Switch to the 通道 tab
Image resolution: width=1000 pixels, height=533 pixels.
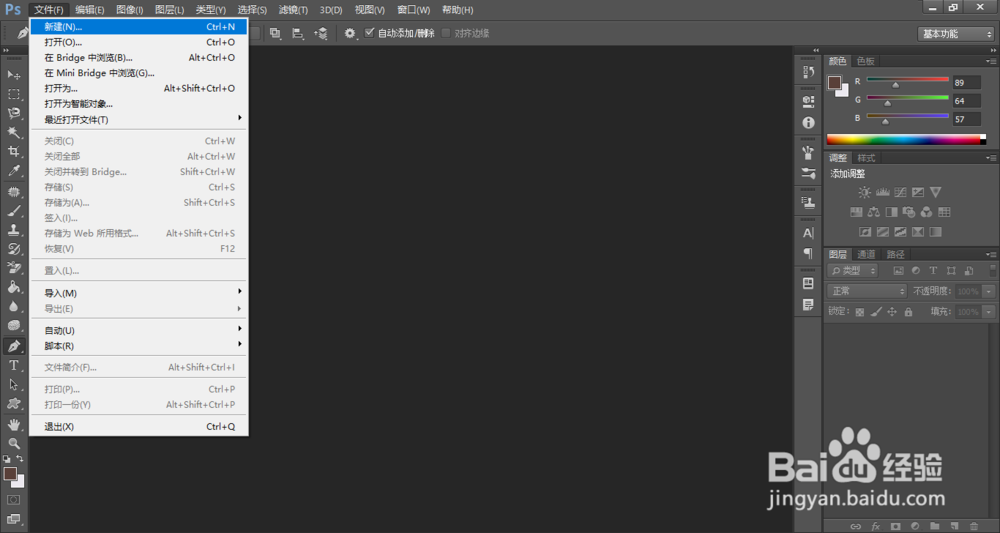[866, 254]
